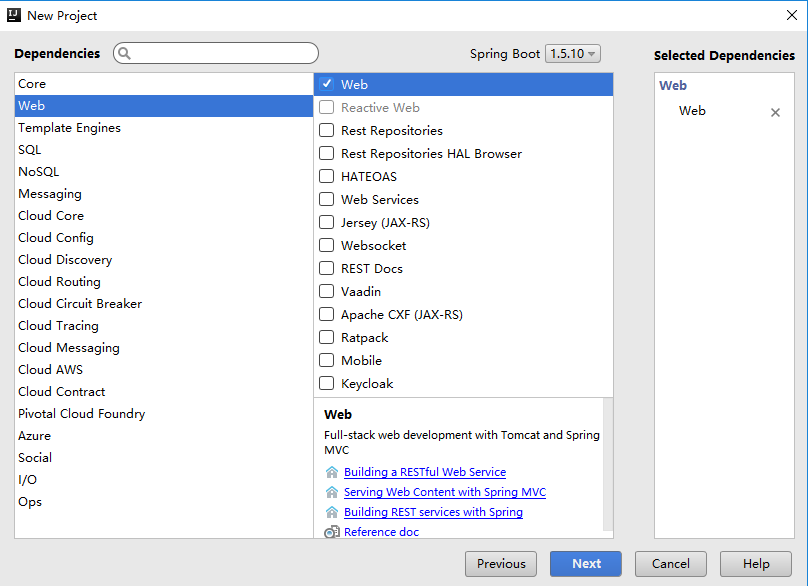Check the Keycloak dependency option

click(x=326, y=384)
